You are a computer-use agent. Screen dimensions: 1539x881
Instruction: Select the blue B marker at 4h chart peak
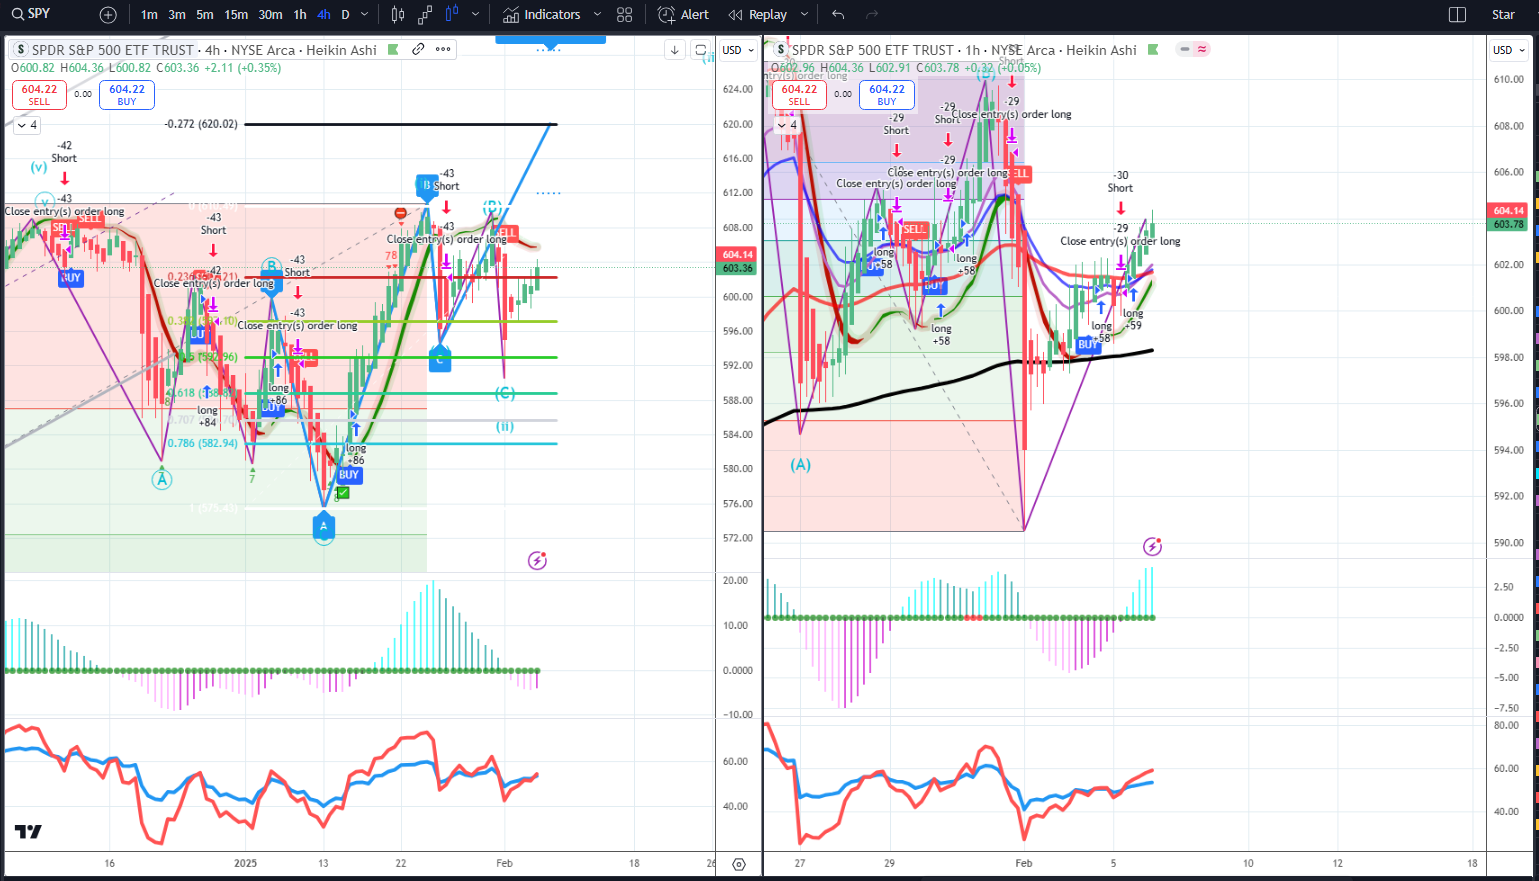427,186
